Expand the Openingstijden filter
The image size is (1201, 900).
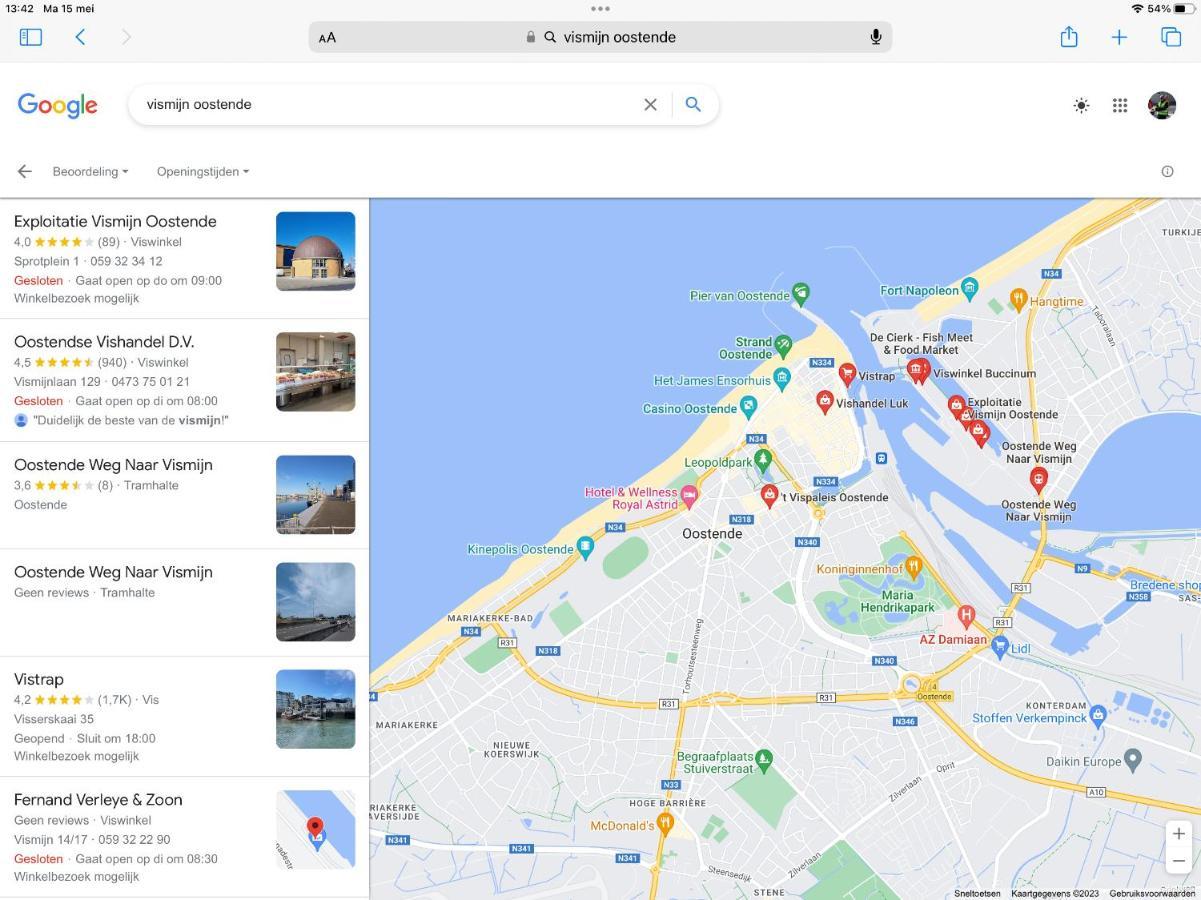click(x=203, y=171)
